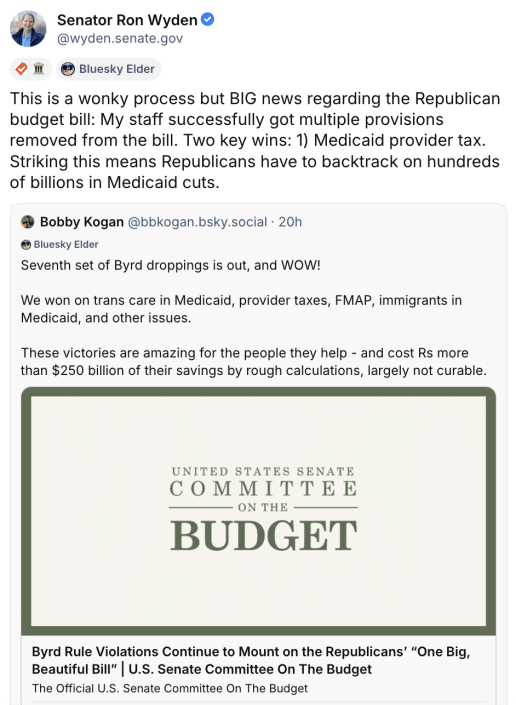
Task: Open the Senator Ron Wyden display name
Action: 127,20
